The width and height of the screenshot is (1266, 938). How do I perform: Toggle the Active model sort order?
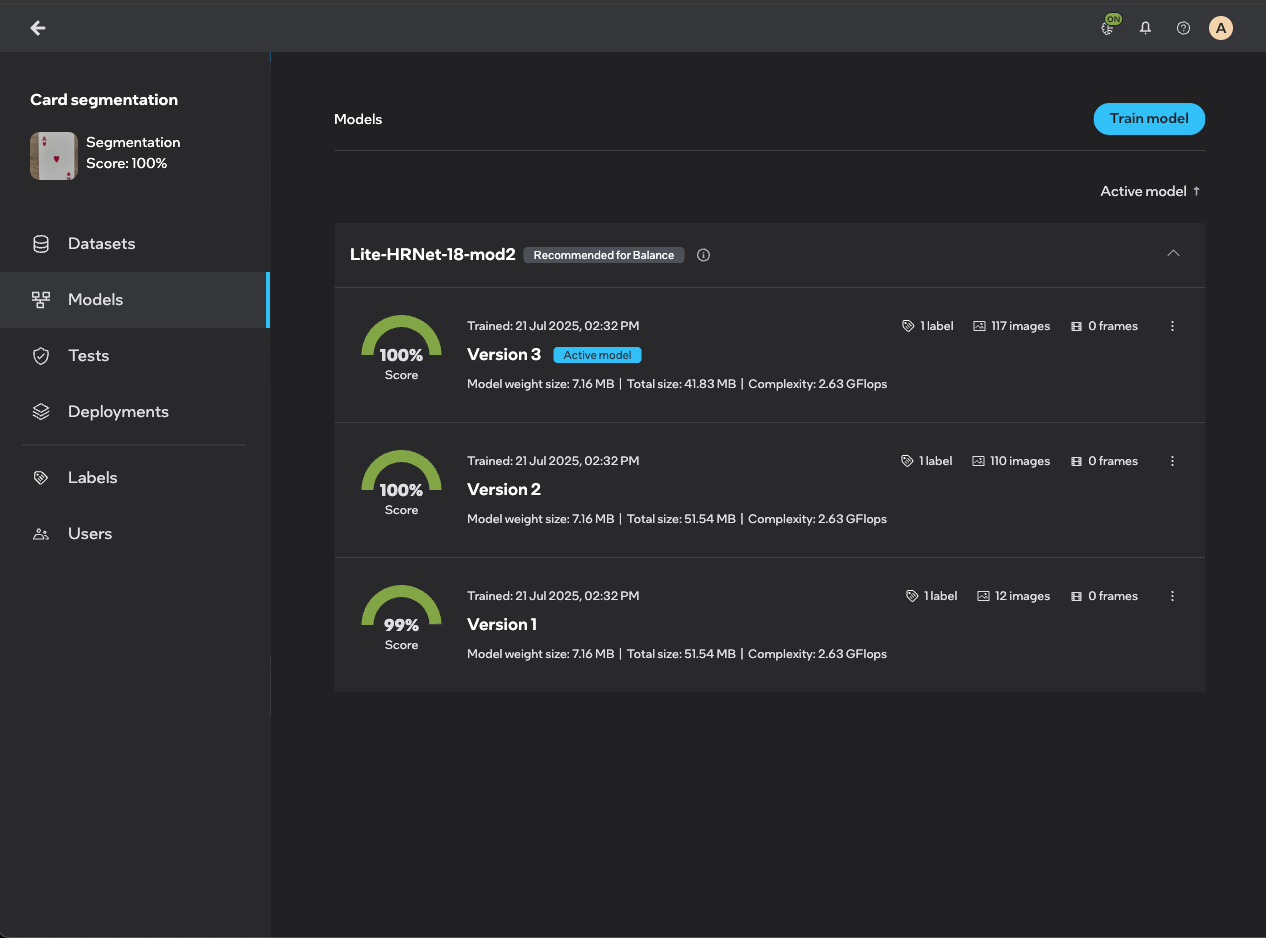1150,191
